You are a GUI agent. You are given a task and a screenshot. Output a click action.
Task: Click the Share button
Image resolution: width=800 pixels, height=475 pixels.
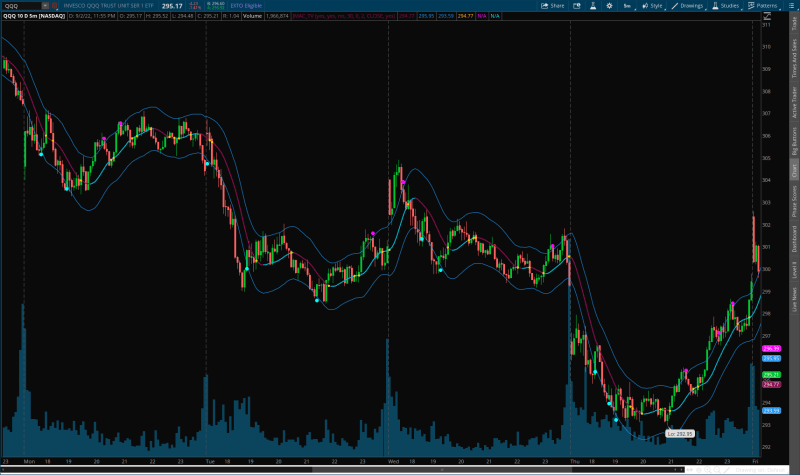pos(553,6)
